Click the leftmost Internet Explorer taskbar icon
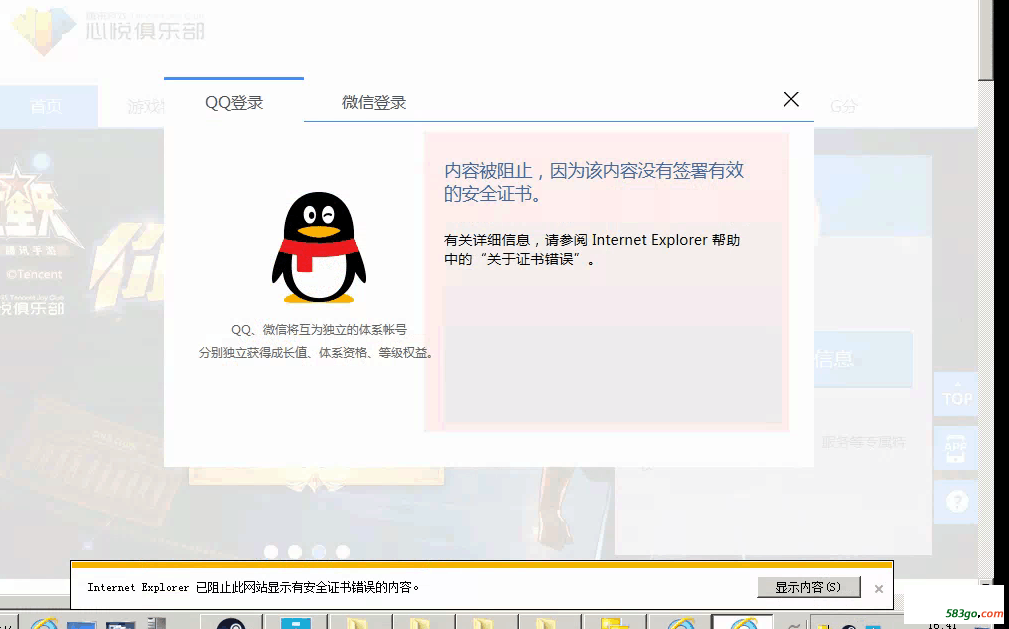 pyautogui.click(x=45, y=623)
